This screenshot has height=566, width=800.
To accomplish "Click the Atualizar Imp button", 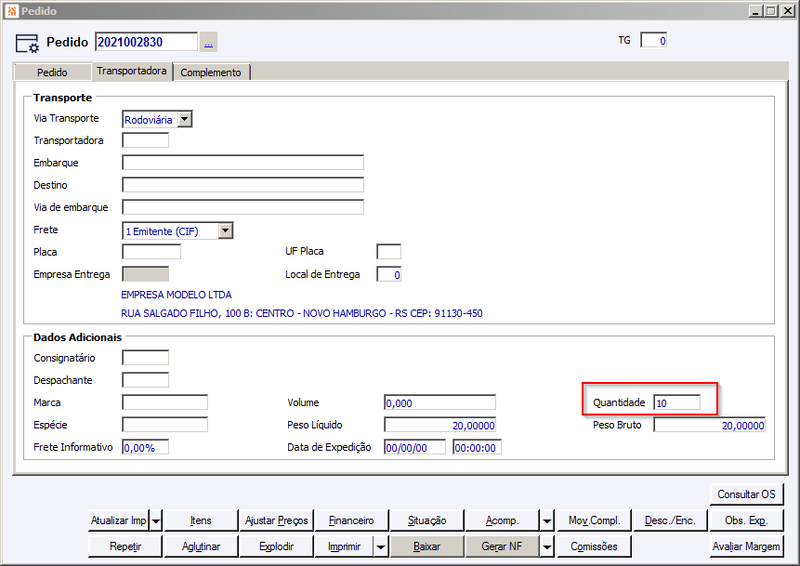I will 118,521.
